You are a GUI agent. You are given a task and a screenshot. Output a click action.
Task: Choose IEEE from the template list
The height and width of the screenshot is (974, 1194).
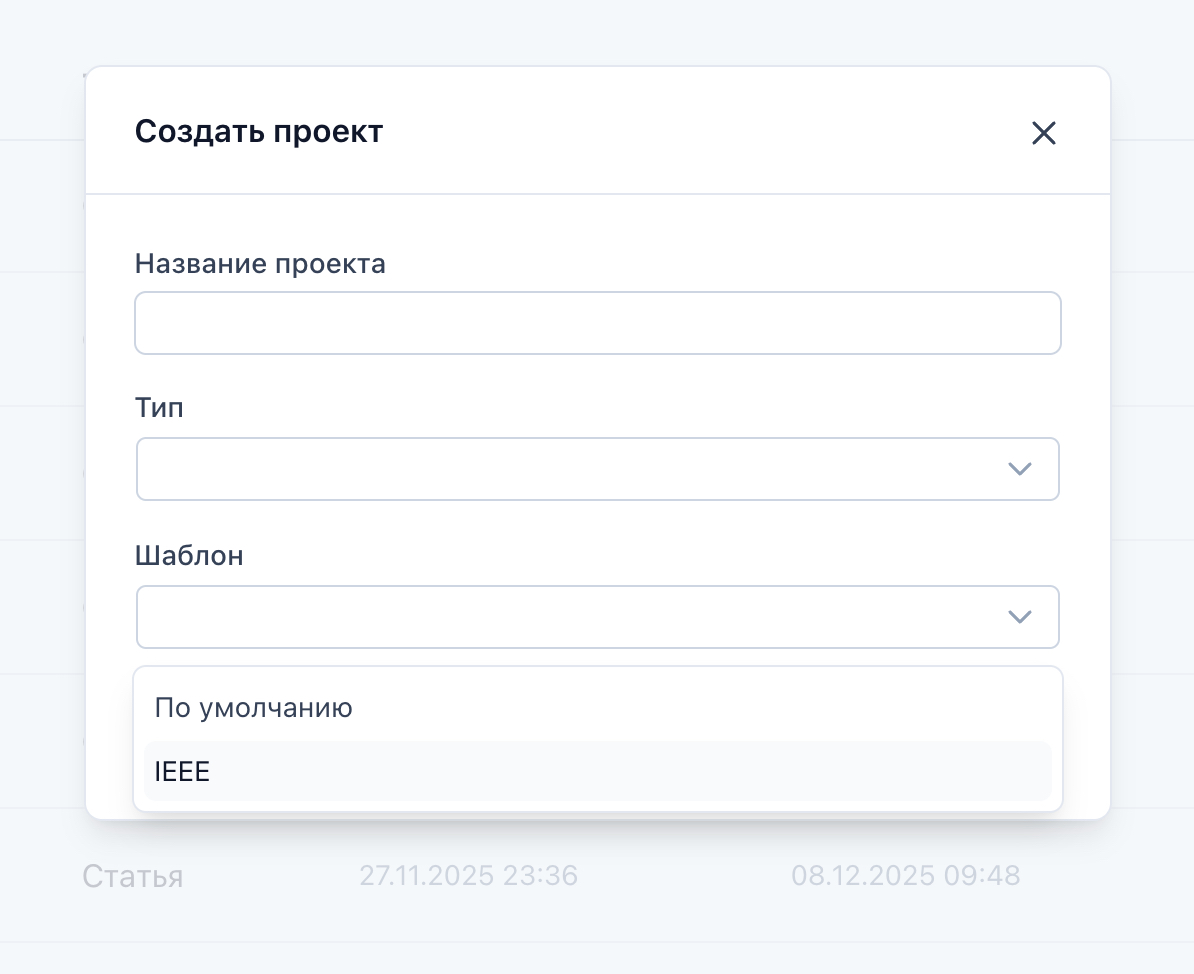tap(183, 772)
